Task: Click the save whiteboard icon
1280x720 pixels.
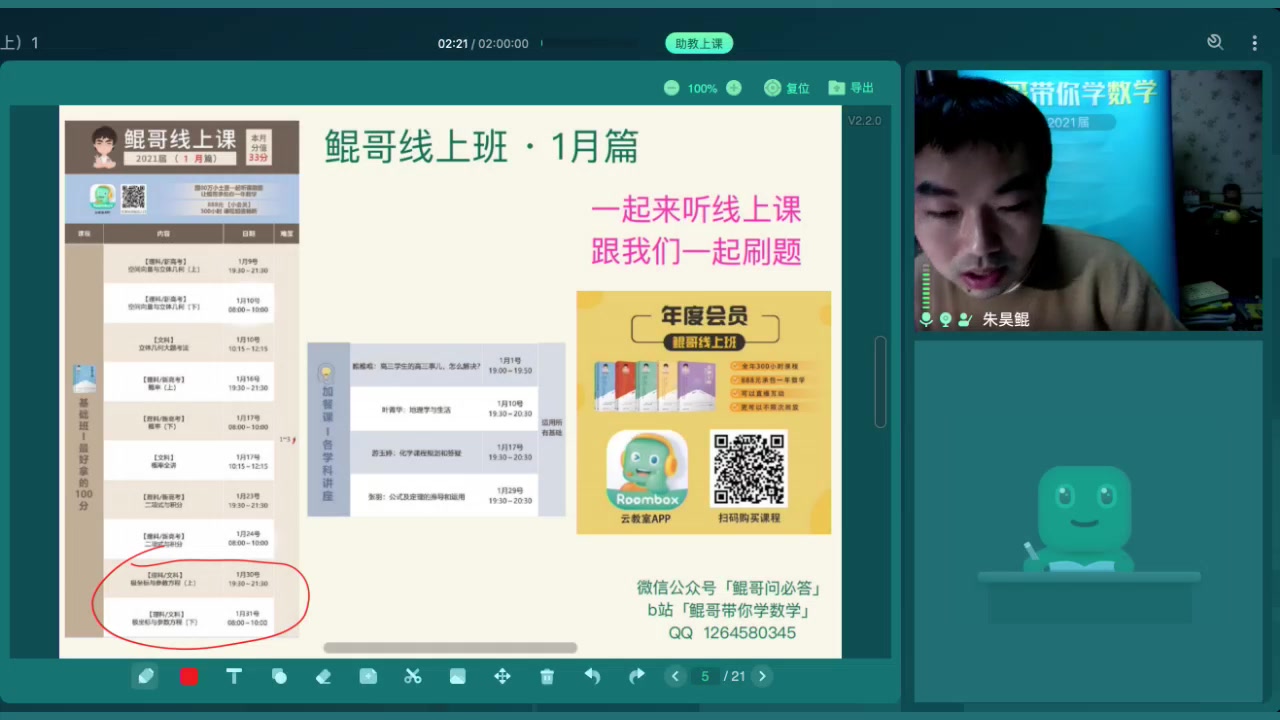Action: [x=368, y=676]
